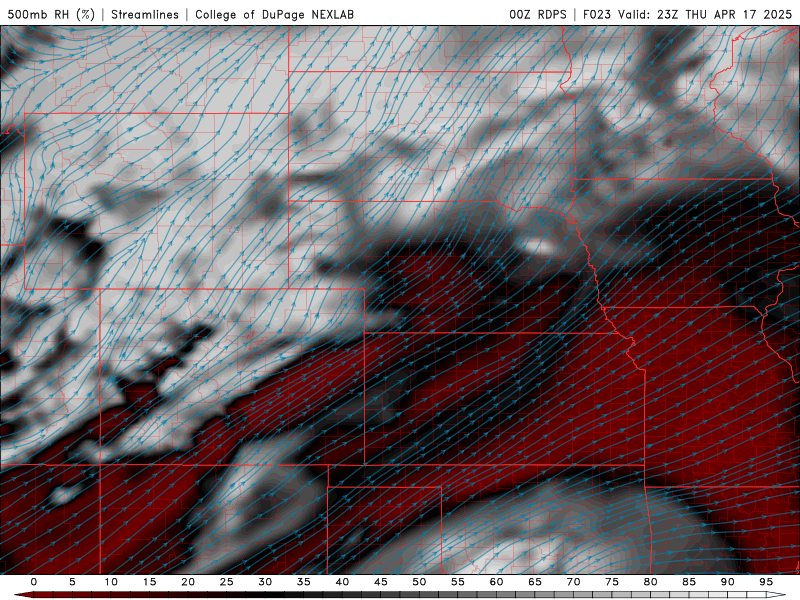Click the '25' label on color scale
Screen dimensions: 800x600
pyautogui.click(x=227, y=582)
